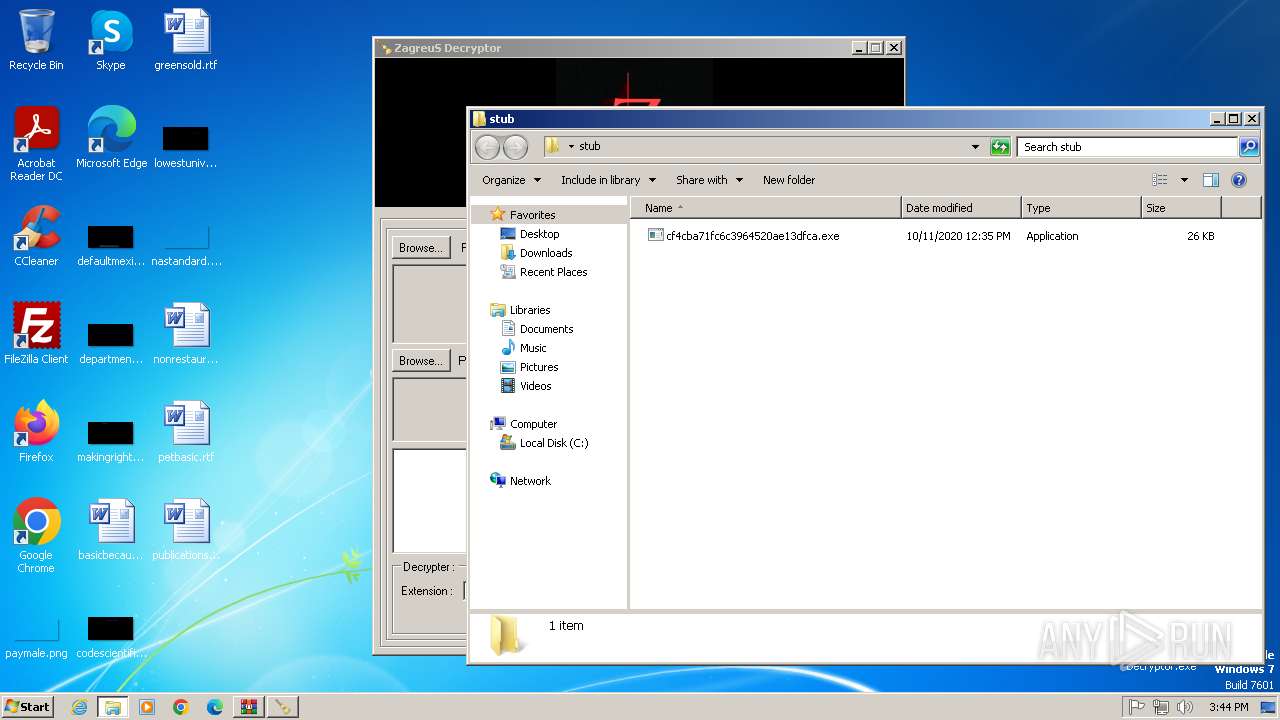Open Microsoft Edge desktop shortcut

click(111, 138)
